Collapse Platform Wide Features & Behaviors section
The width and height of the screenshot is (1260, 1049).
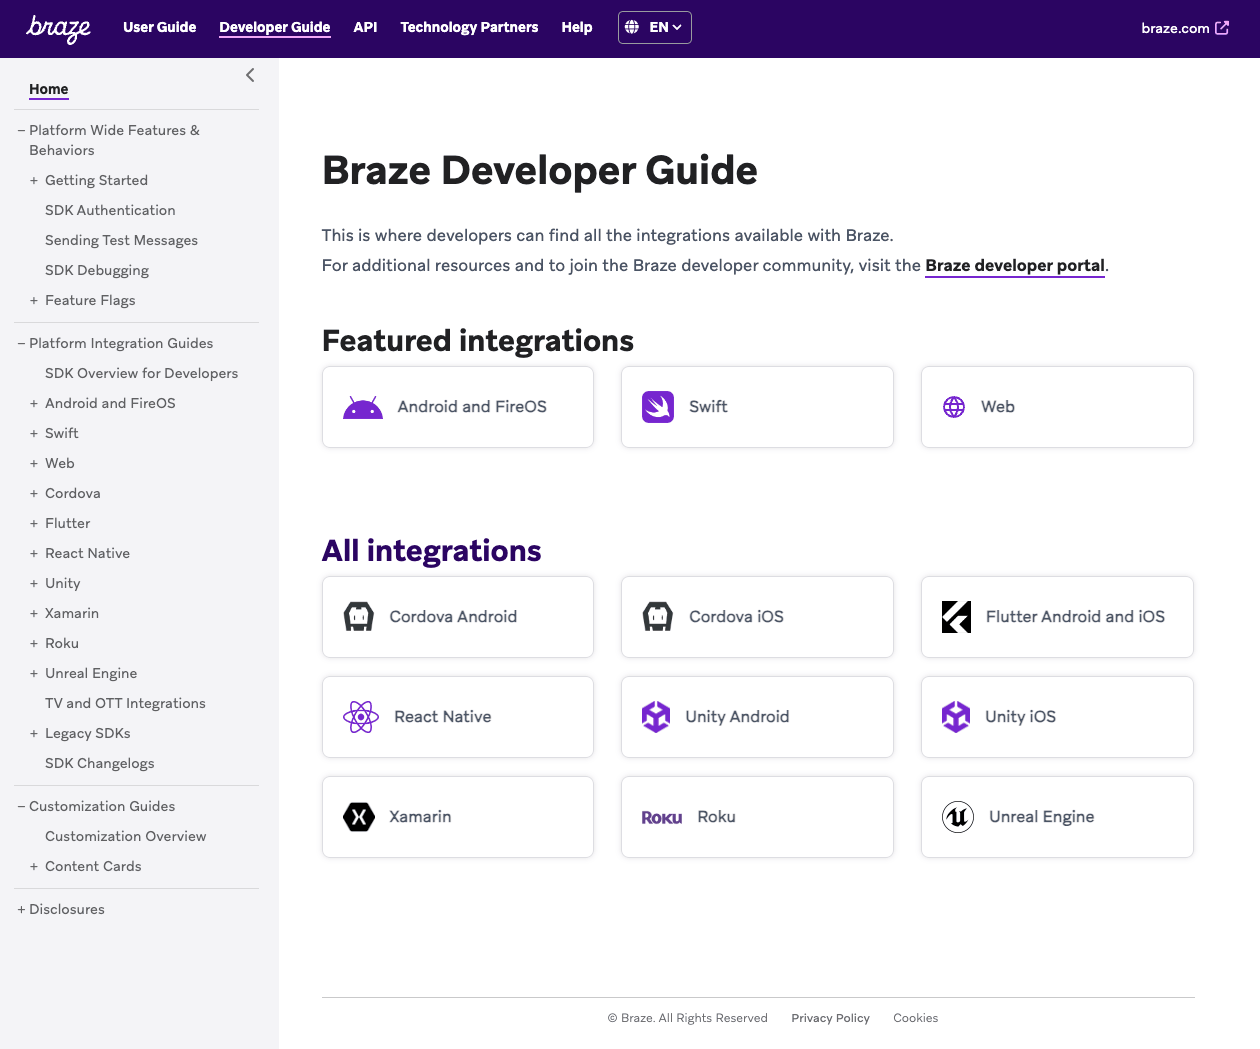(21, 130)
